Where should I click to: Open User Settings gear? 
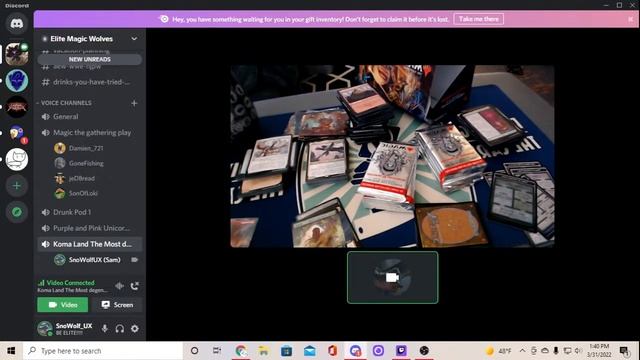pos(135,329)
